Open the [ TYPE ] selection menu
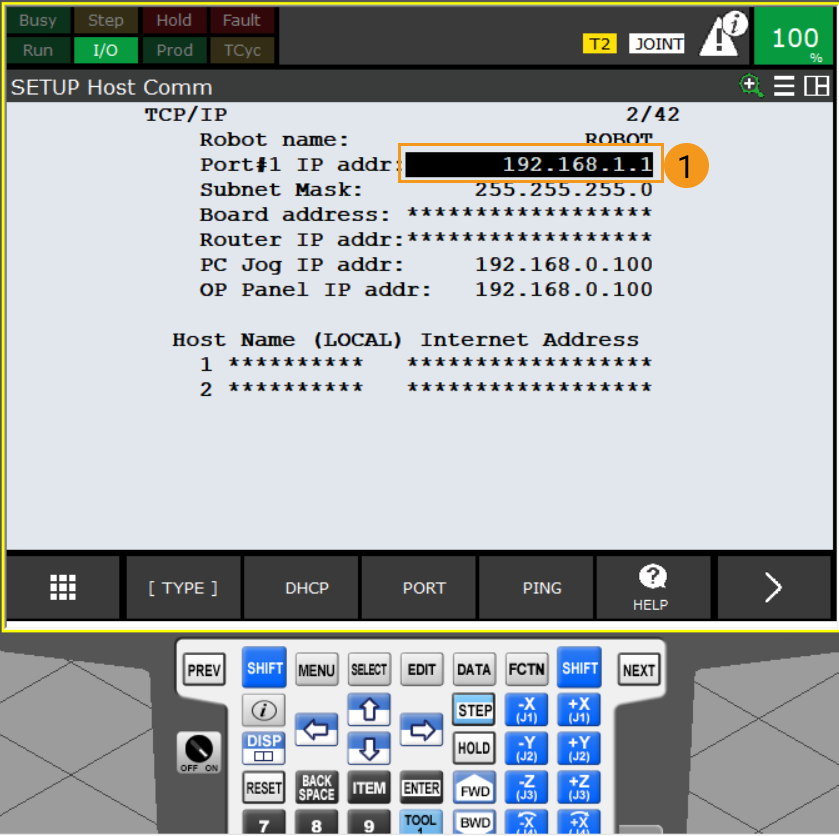This screenshot has width=839, height=836. [182, 588]
